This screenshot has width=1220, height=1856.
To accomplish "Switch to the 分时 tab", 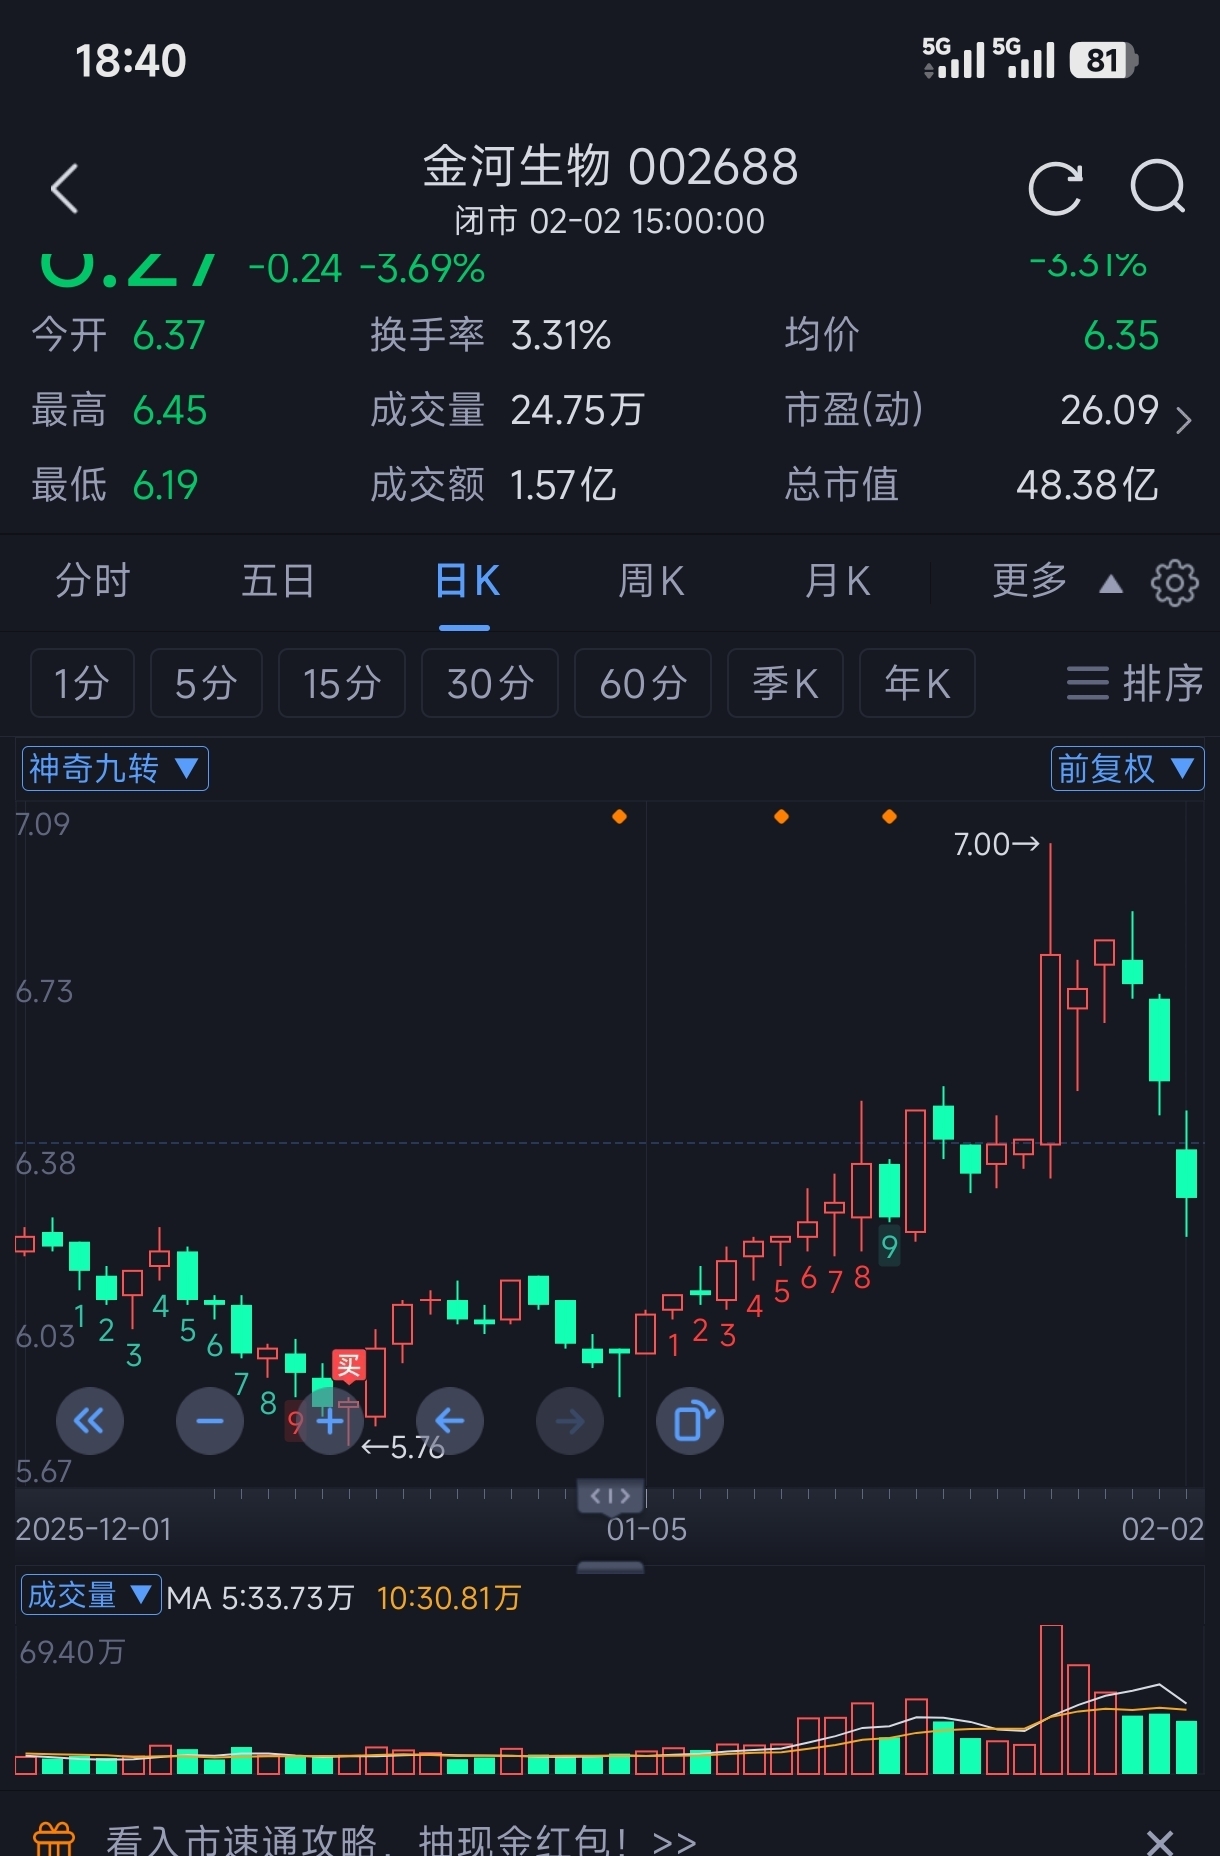I will (93, 581).
